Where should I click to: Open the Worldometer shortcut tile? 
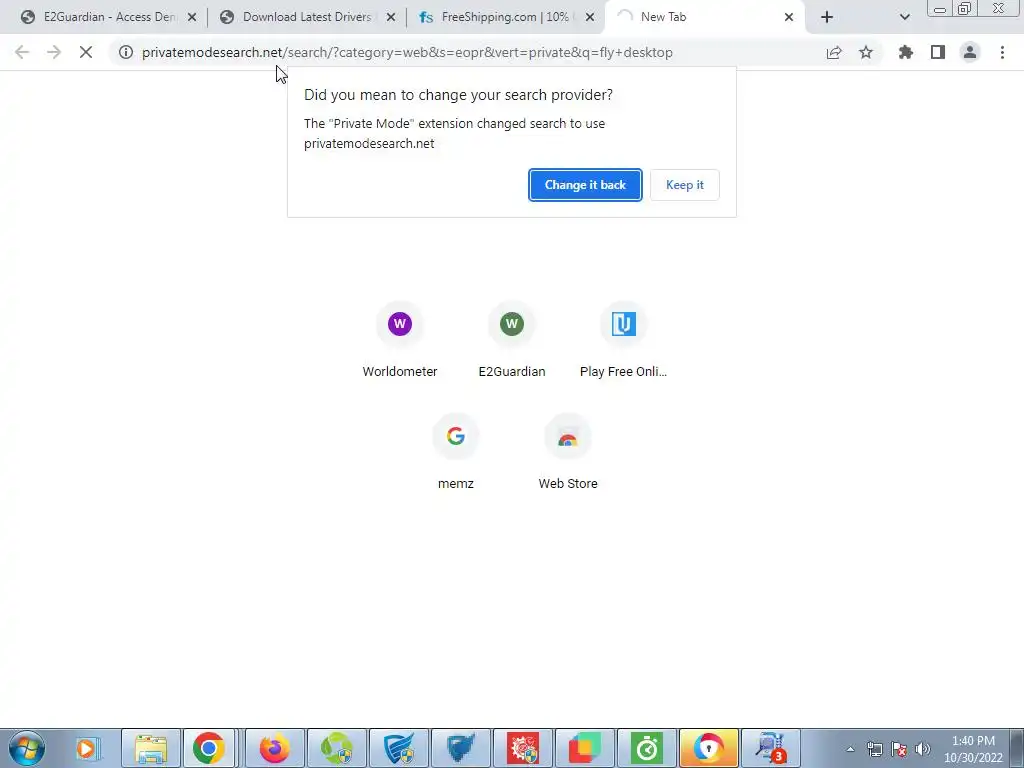tap(400, 340)
